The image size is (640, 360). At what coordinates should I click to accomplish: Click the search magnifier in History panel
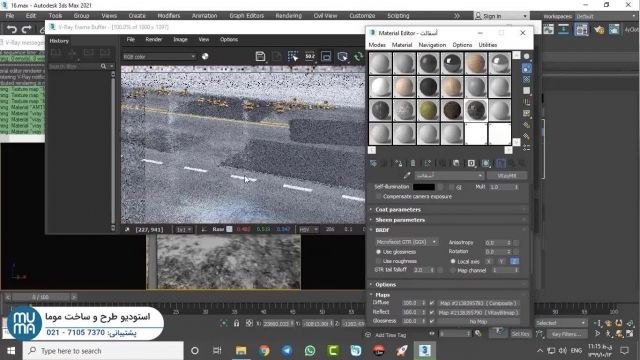(103, 66)
